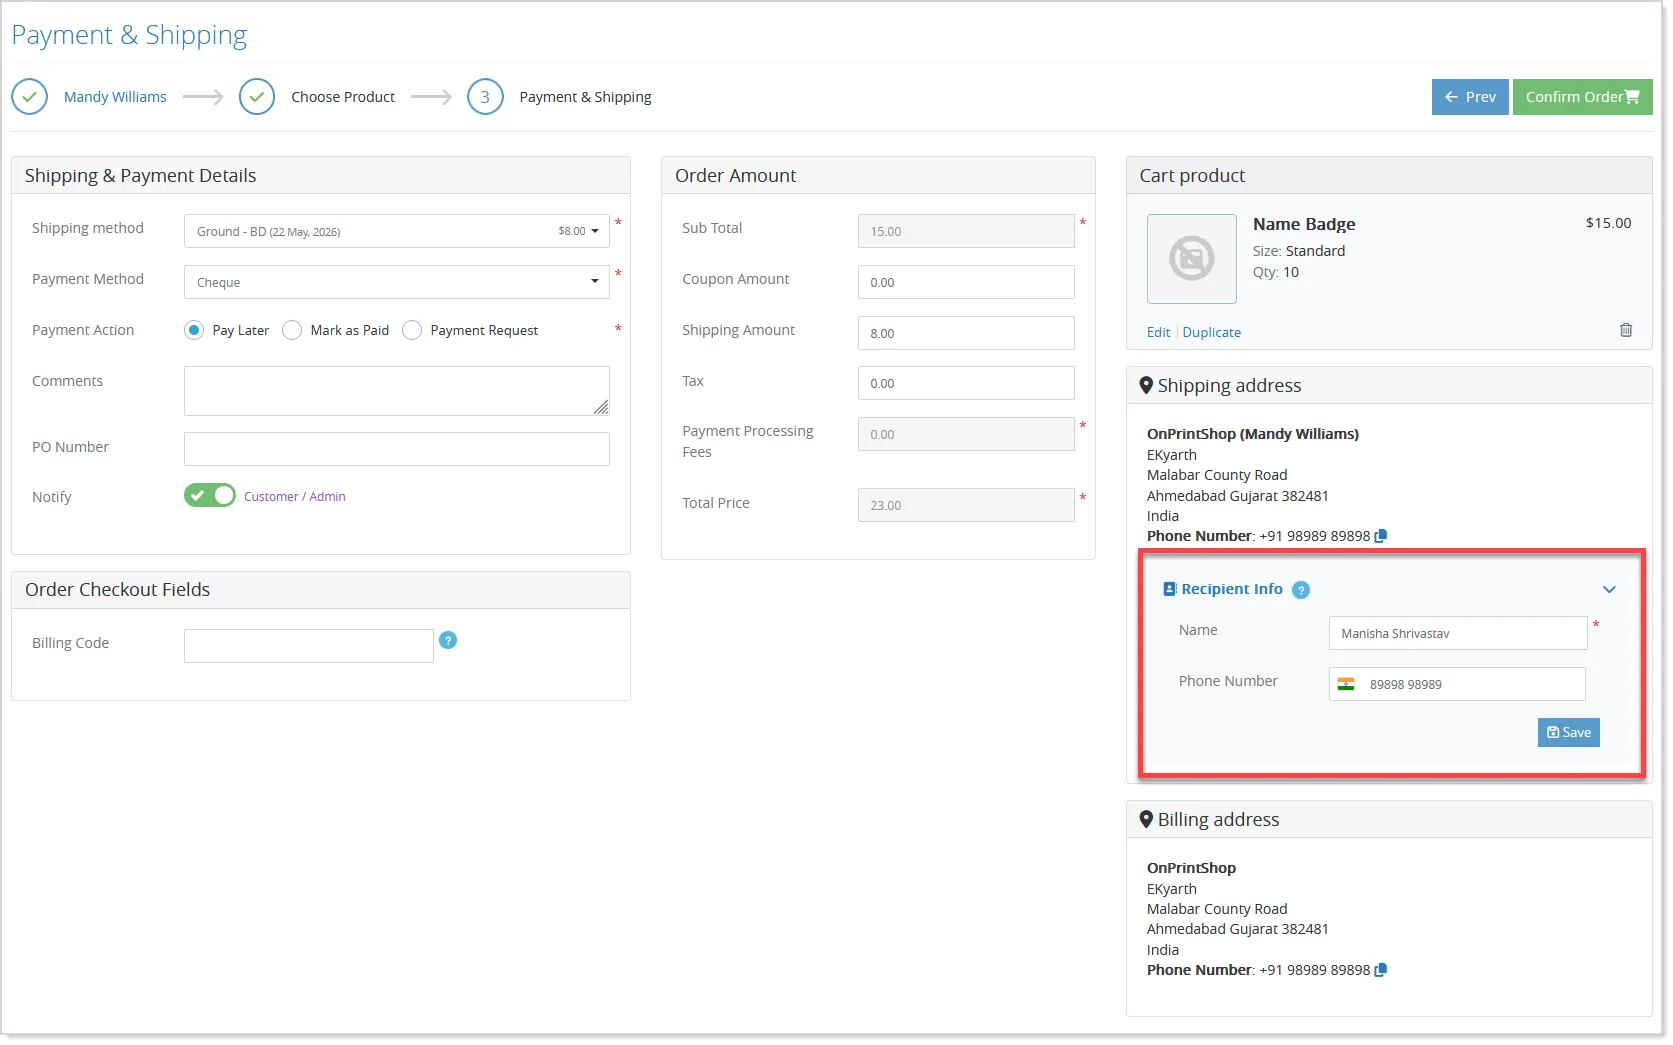Viewport: 1673px width, 1045px height.
Task: Click the Name Badge placeholder image
Action: (1191, 259)
